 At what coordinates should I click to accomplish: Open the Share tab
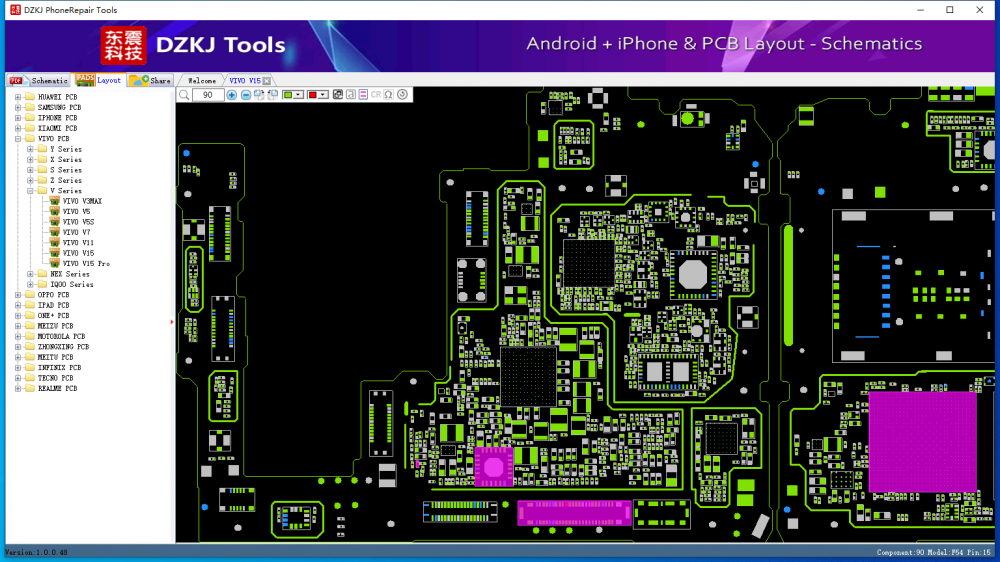151,80
